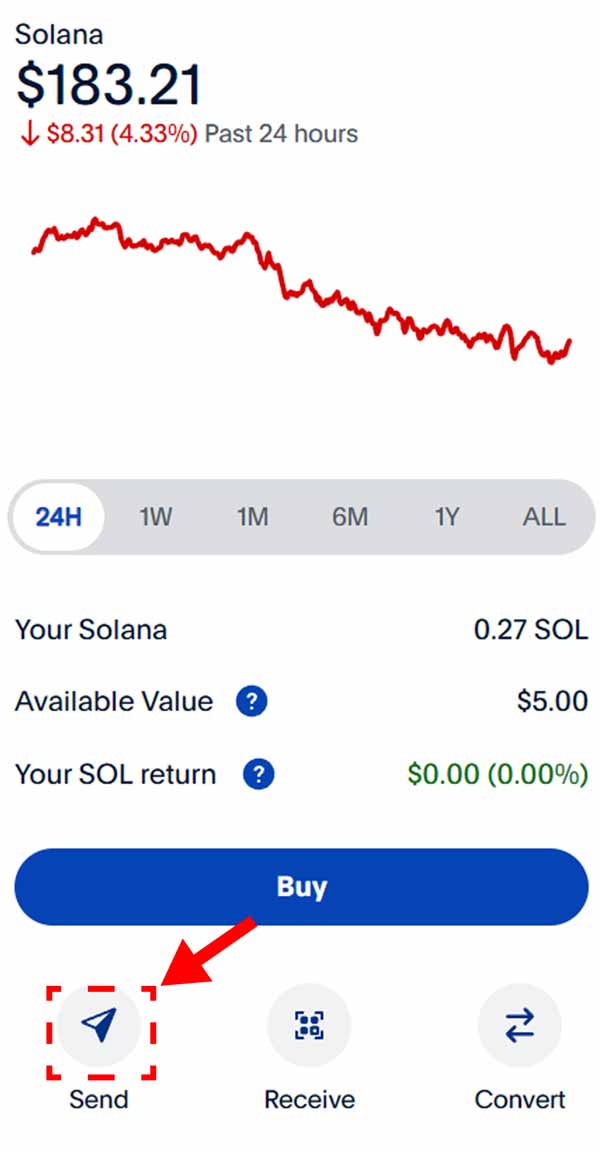Open the Available Value help icon
600x1153 pixels.
(x=251, y=702)
